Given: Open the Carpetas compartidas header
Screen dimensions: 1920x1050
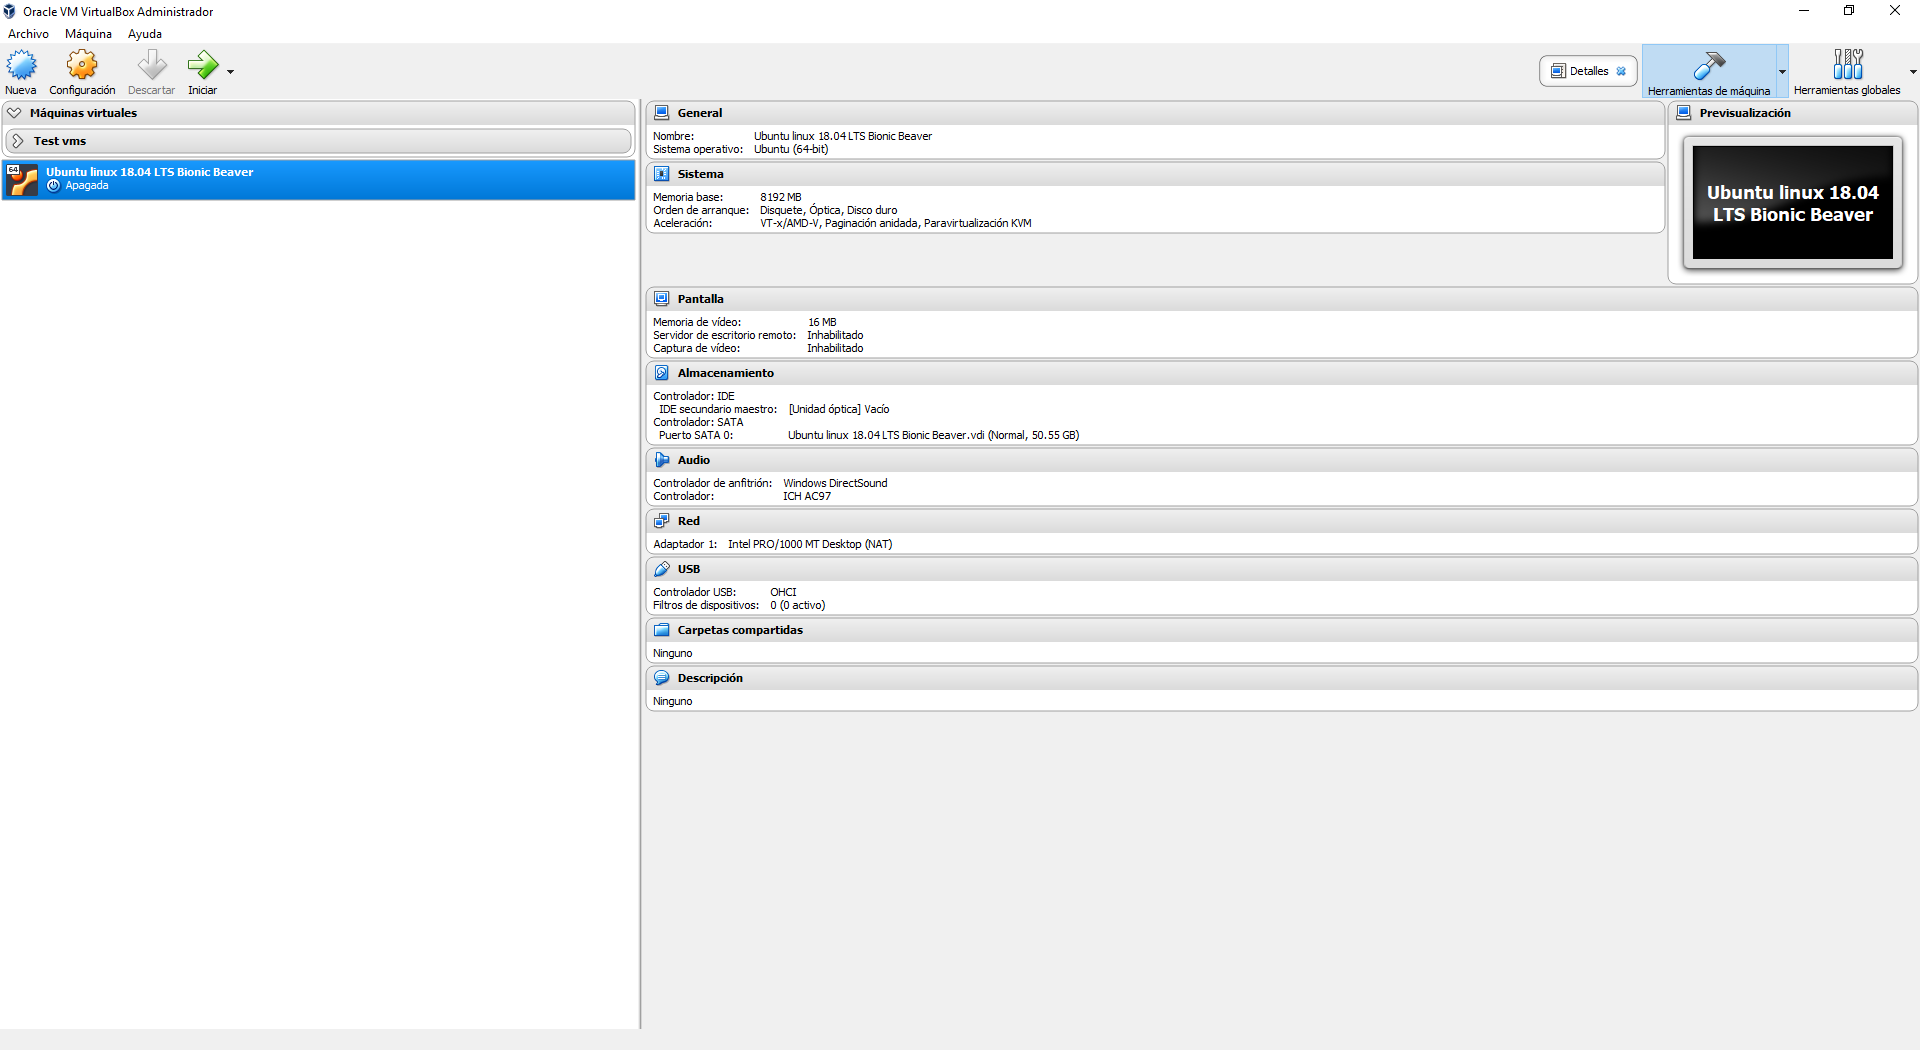Looking at the screenshot, I should click(x=740, y=630).
